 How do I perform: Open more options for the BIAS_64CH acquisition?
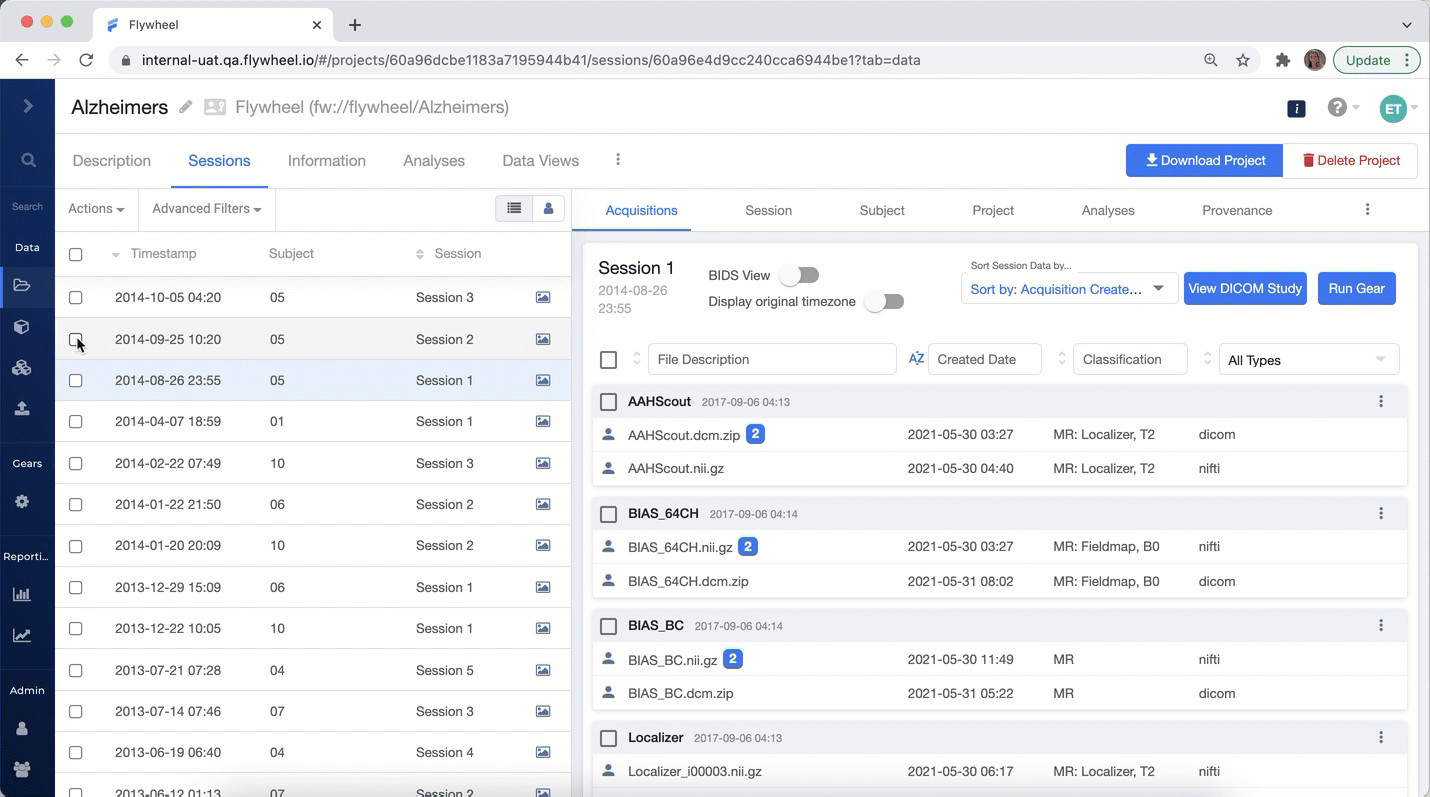point(1381,513)
